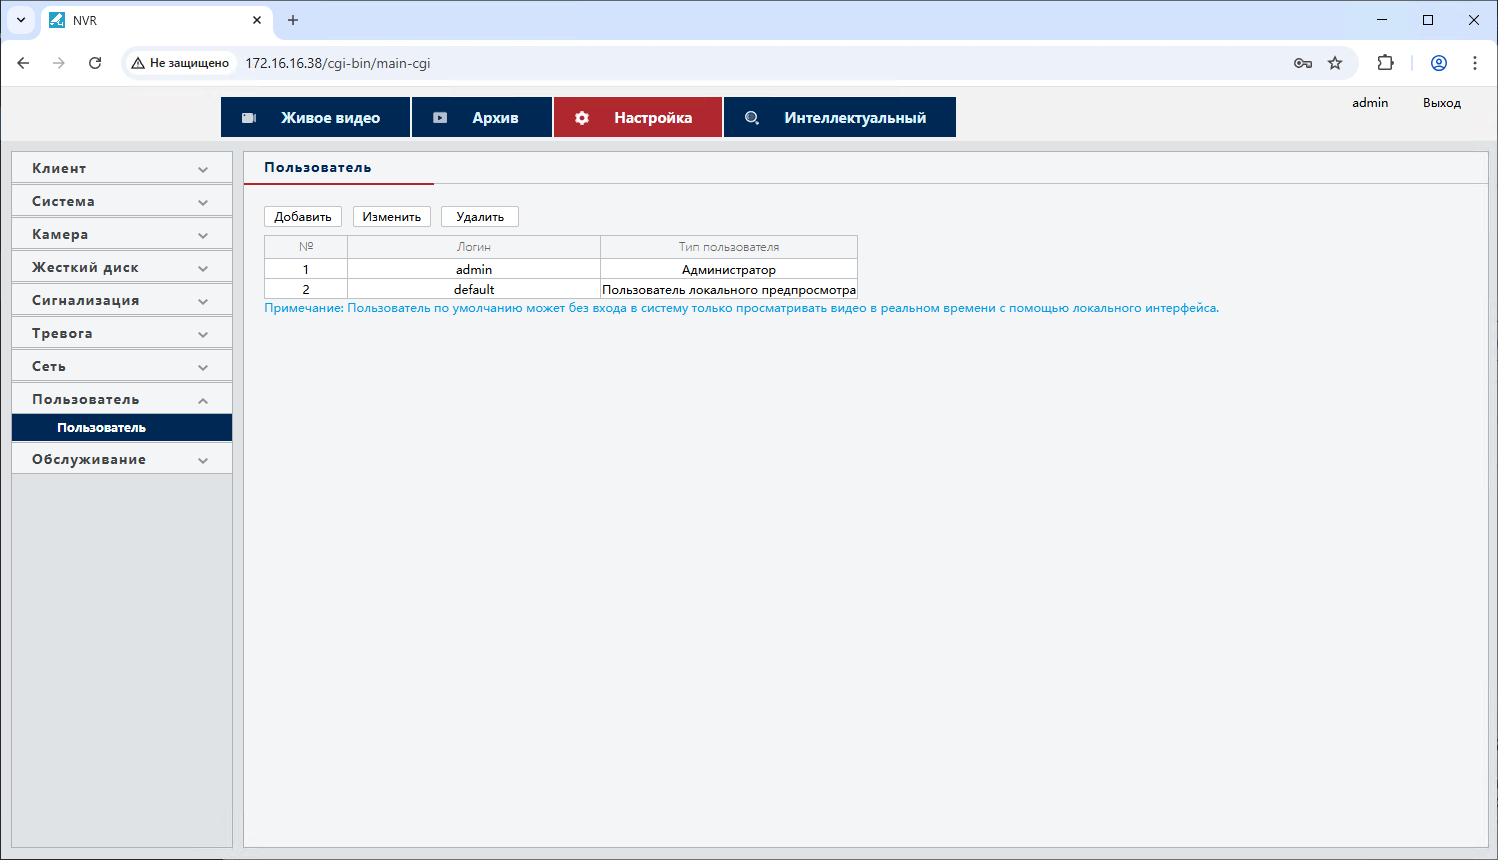The width and height of the screenshot is (1498, 860).
Task: Click the camera icon on Живое видео
Action: pos(249,118)
